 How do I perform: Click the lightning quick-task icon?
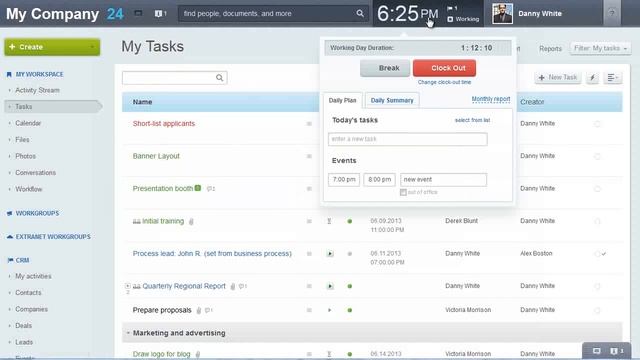[x=592, y=78]
